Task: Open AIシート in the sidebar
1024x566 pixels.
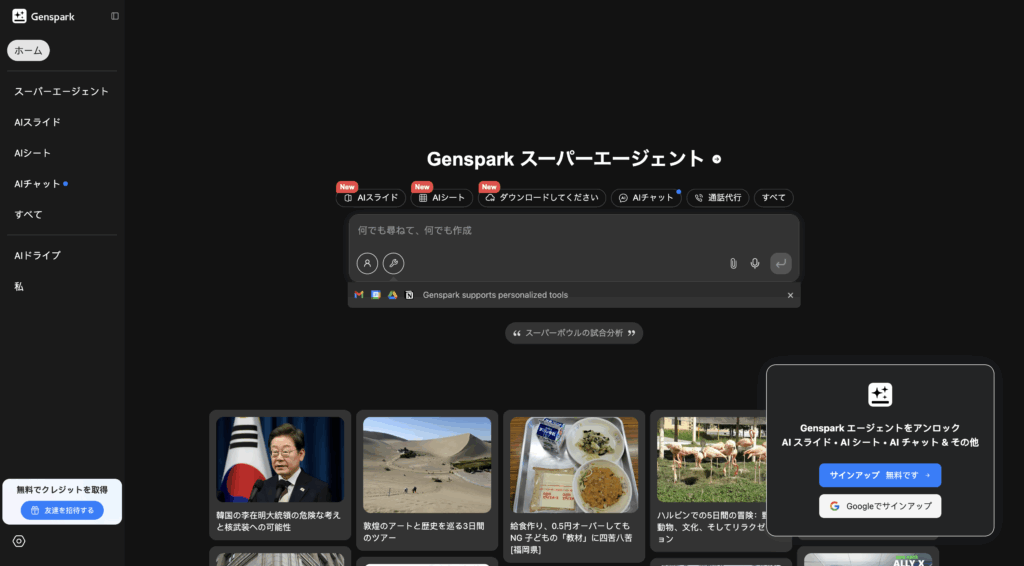Action: (33, 153)
